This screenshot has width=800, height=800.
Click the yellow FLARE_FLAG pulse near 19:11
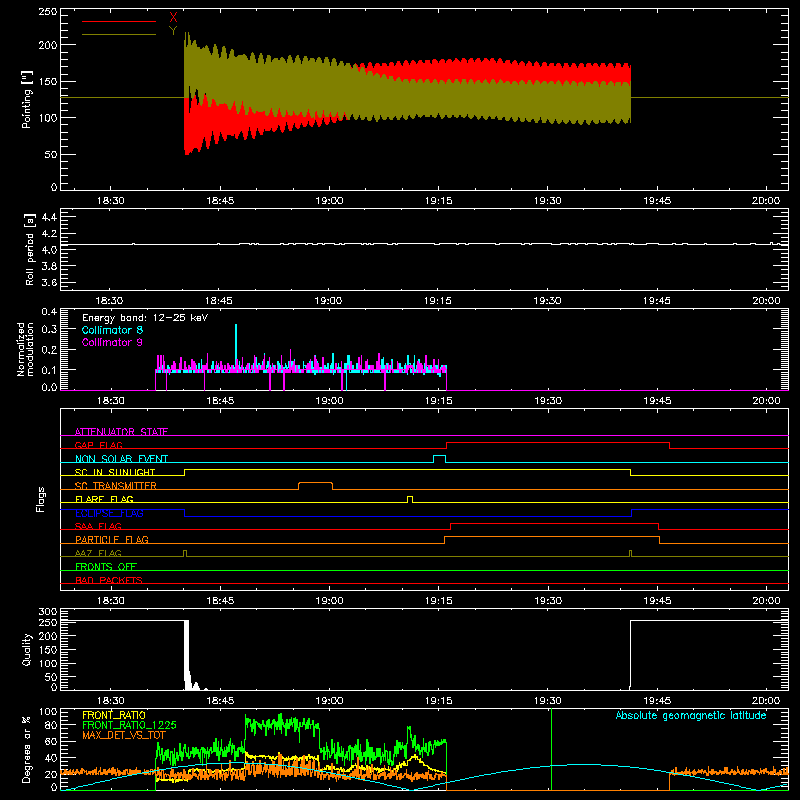click(x=410, y=499)
